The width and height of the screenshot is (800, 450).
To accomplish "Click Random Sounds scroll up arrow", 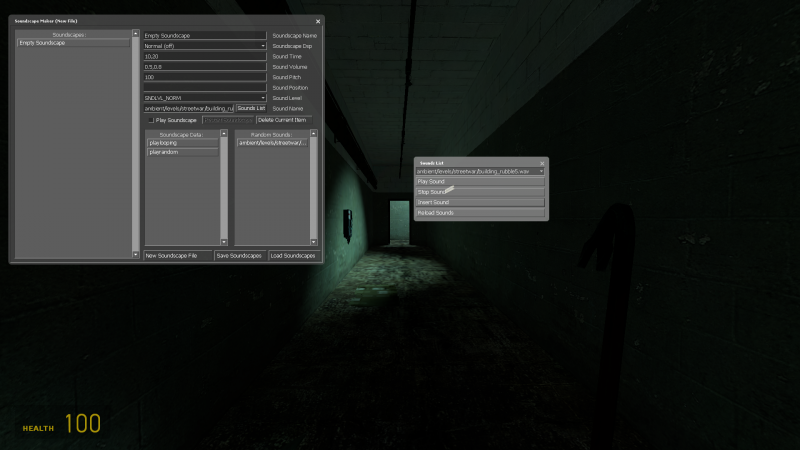I will [314, 133].
